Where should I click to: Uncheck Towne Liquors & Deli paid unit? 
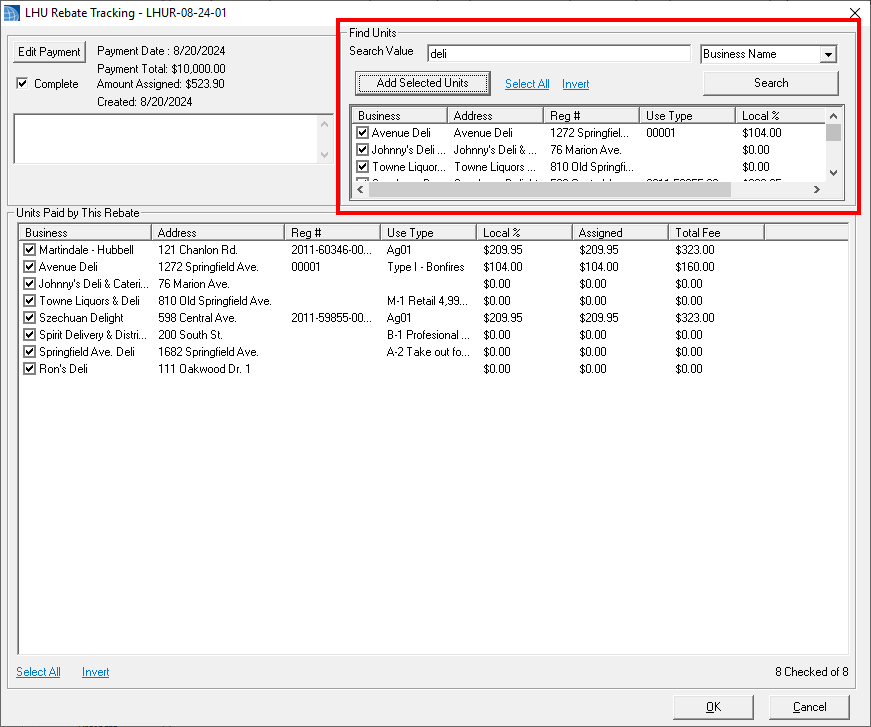pos(29,301)
